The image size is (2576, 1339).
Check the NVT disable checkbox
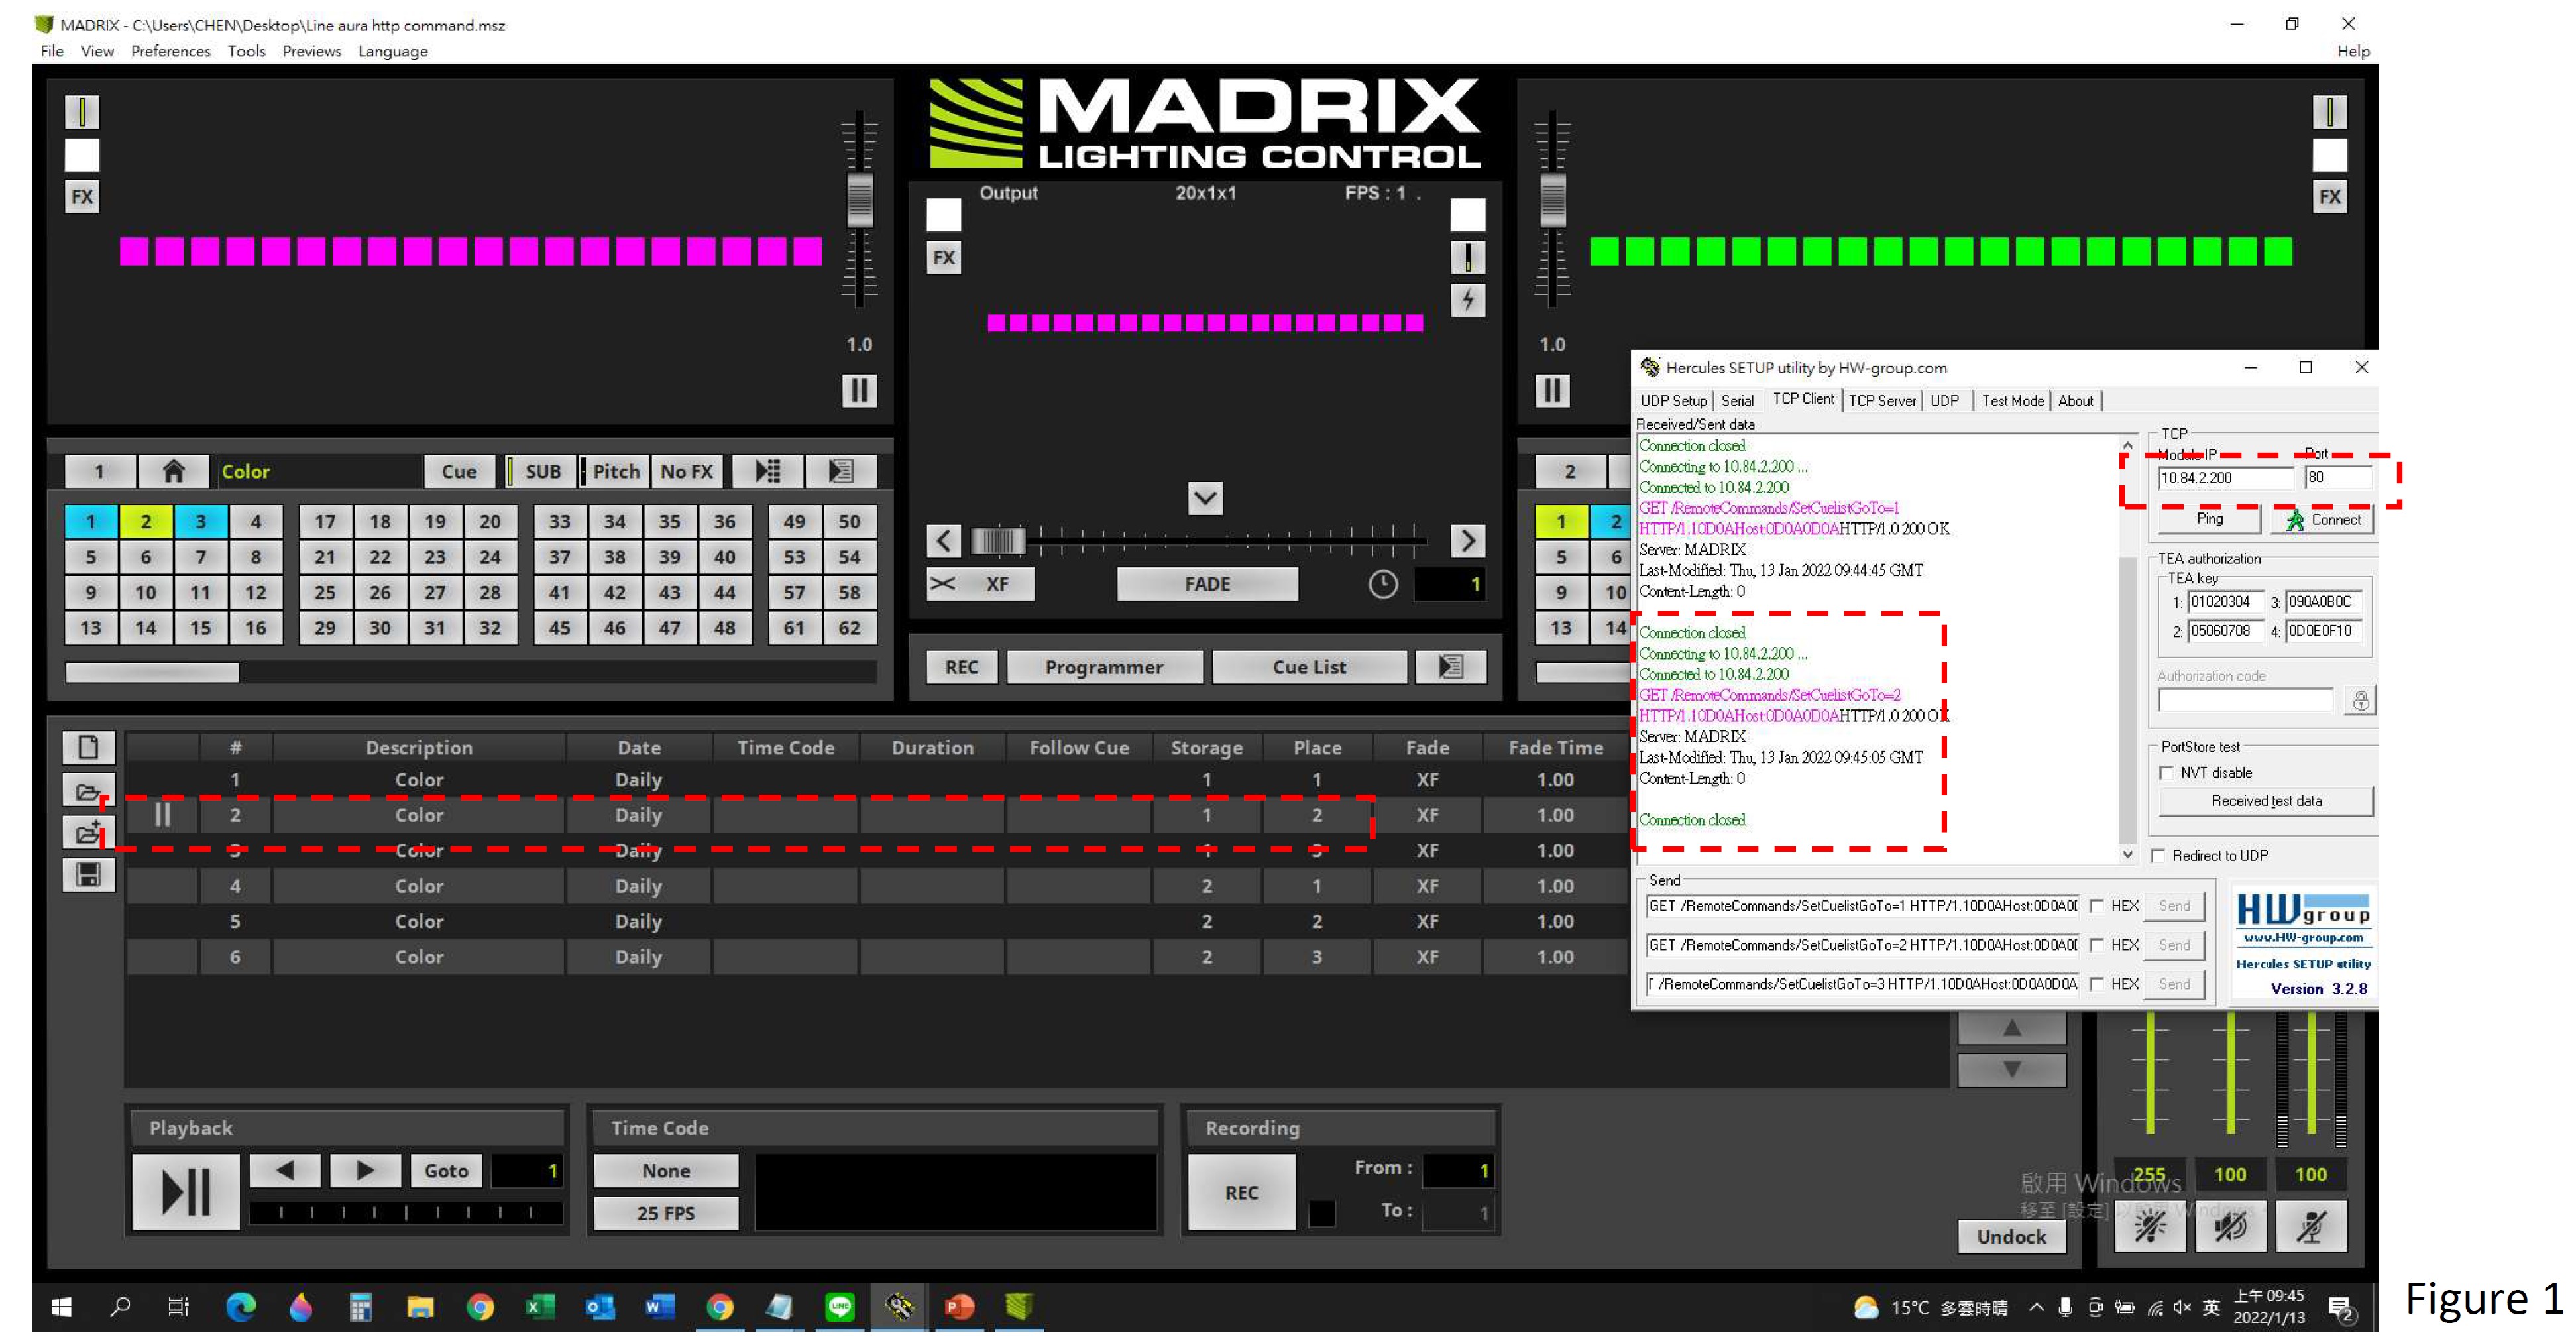point(2167,773)
